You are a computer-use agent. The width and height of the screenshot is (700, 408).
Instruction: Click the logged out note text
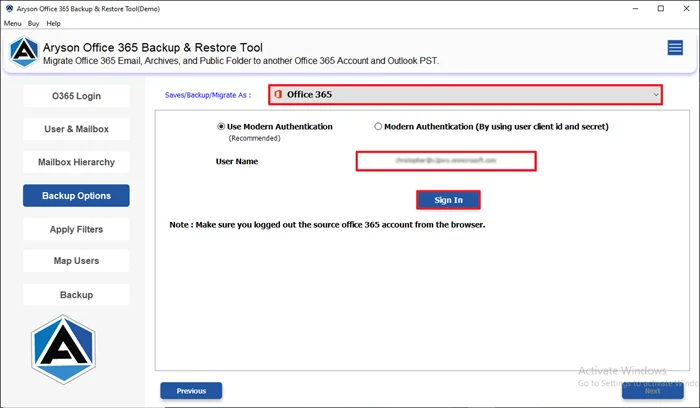point(327,225)
